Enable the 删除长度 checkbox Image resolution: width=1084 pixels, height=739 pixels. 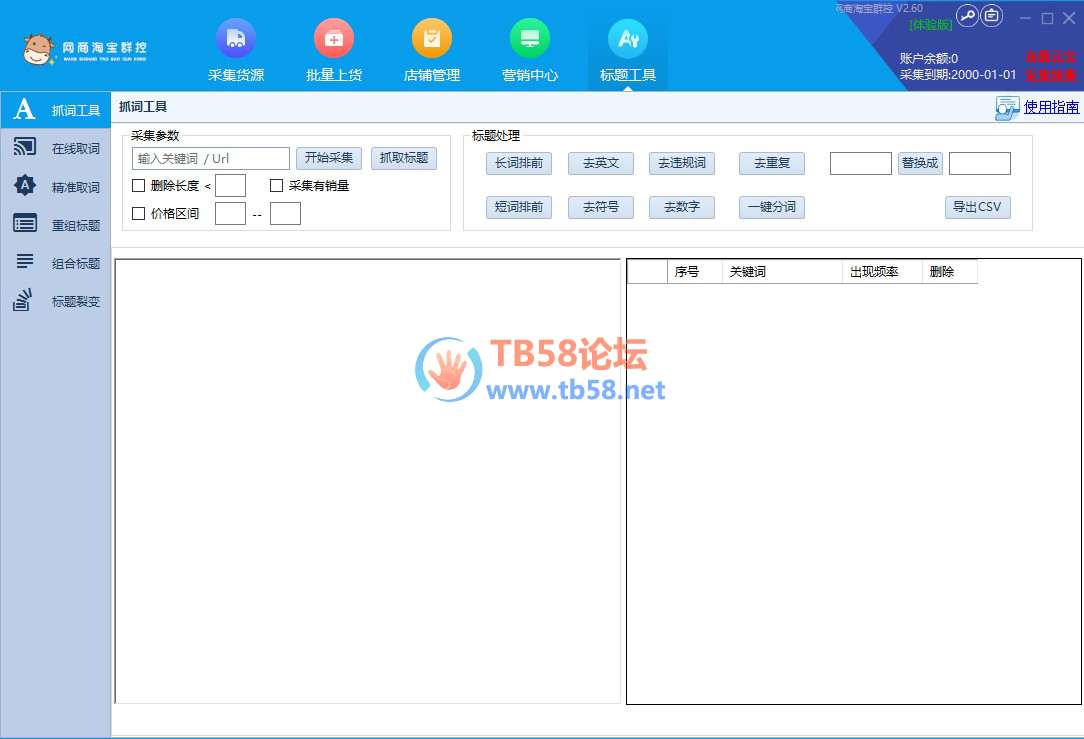point(138,185)
